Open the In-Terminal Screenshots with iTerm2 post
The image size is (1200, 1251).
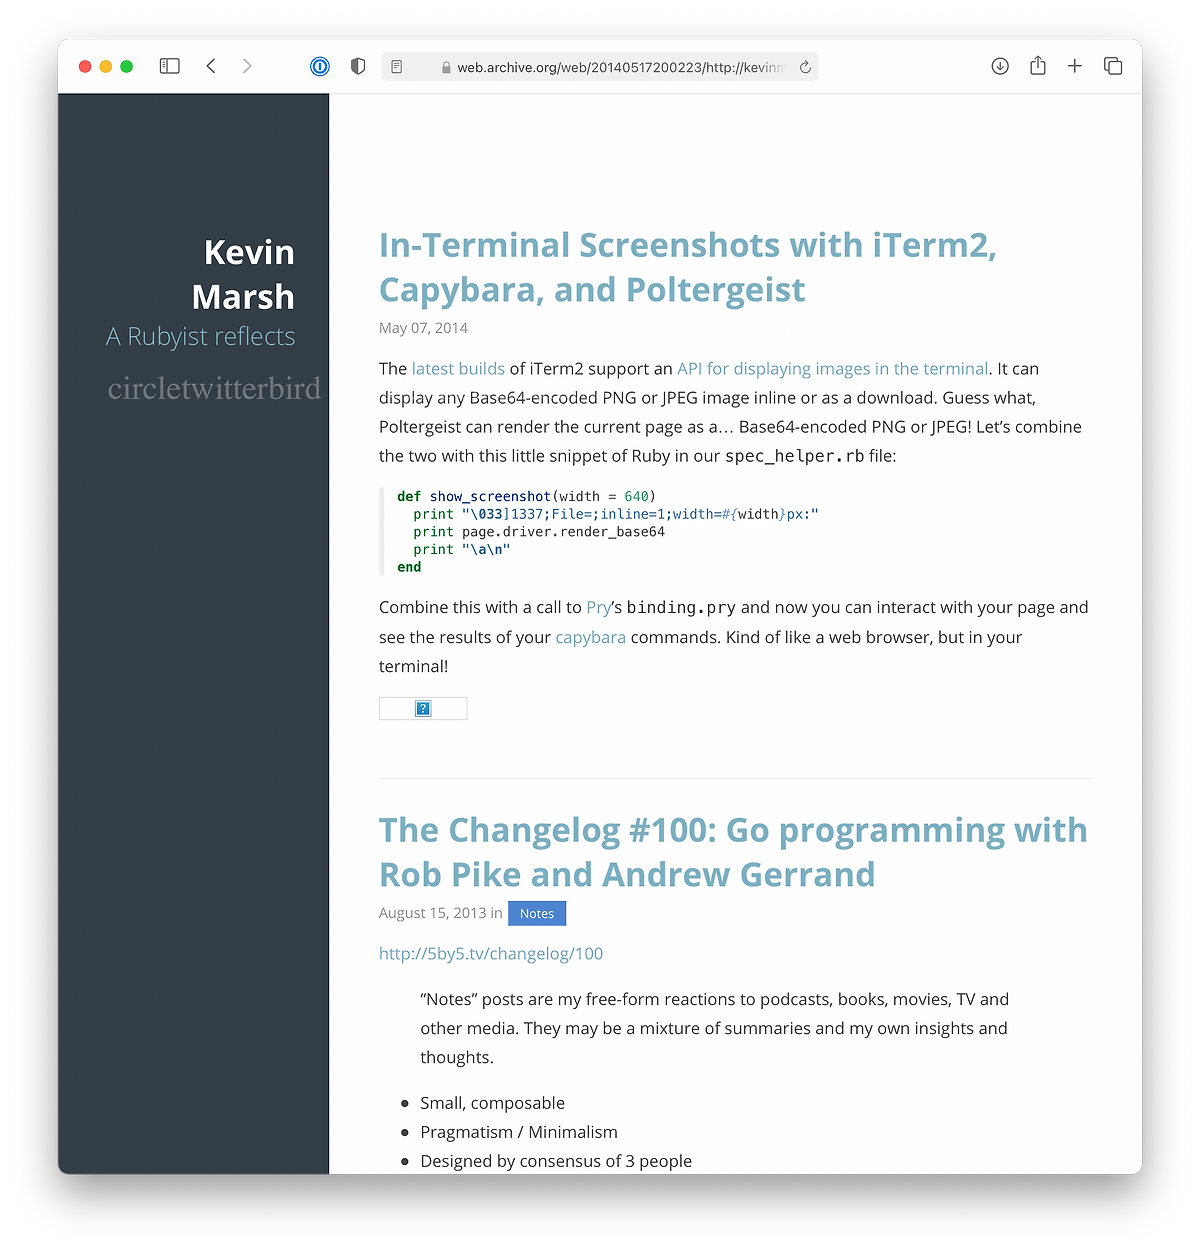click(688, 267)
